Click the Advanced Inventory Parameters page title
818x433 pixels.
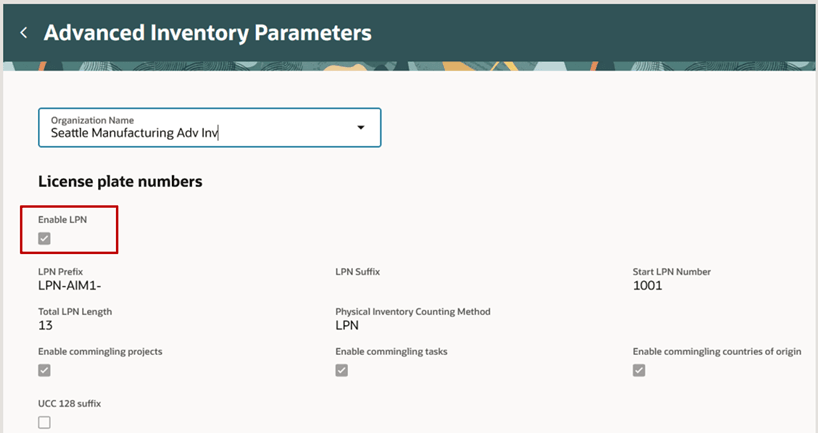[208, 33]
